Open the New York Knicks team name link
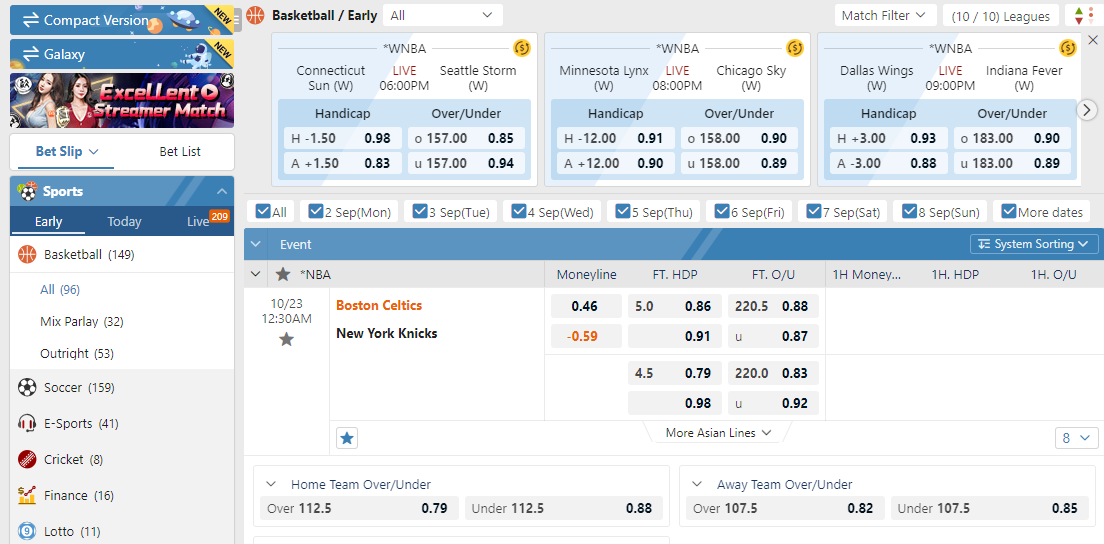This screenshot has width=1104, height=544. 387,333
